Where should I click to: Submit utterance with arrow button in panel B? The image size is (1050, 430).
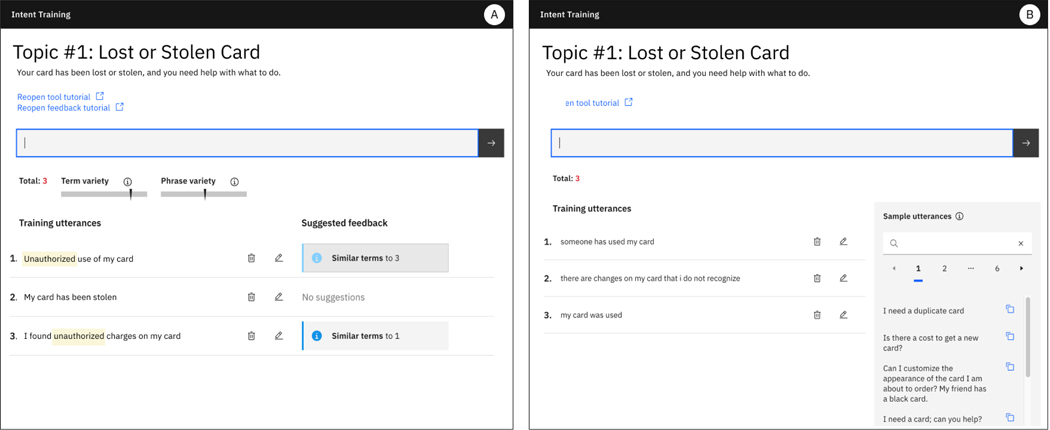[1025, 143]
